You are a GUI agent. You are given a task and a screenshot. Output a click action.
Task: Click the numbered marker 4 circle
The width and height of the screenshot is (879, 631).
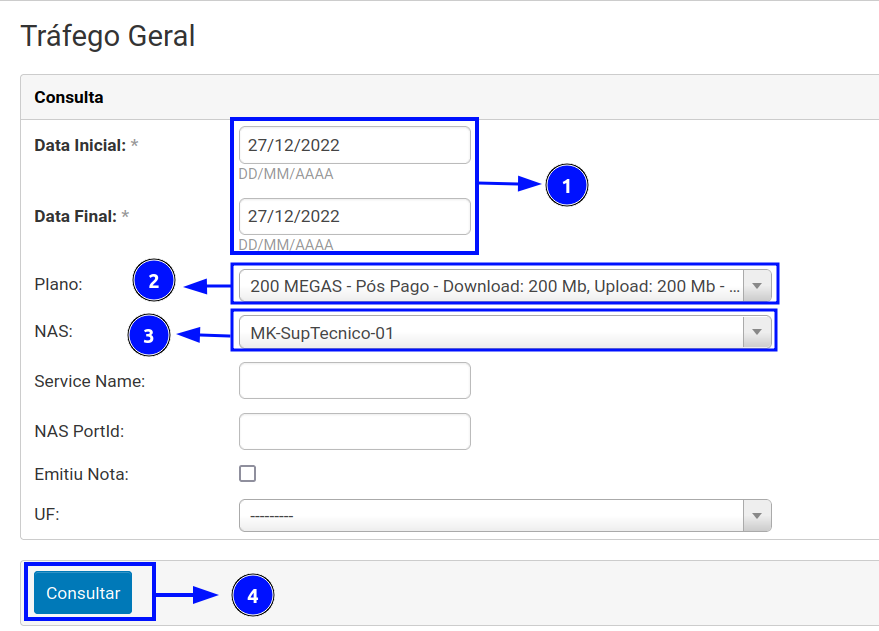tap(253, 596)
